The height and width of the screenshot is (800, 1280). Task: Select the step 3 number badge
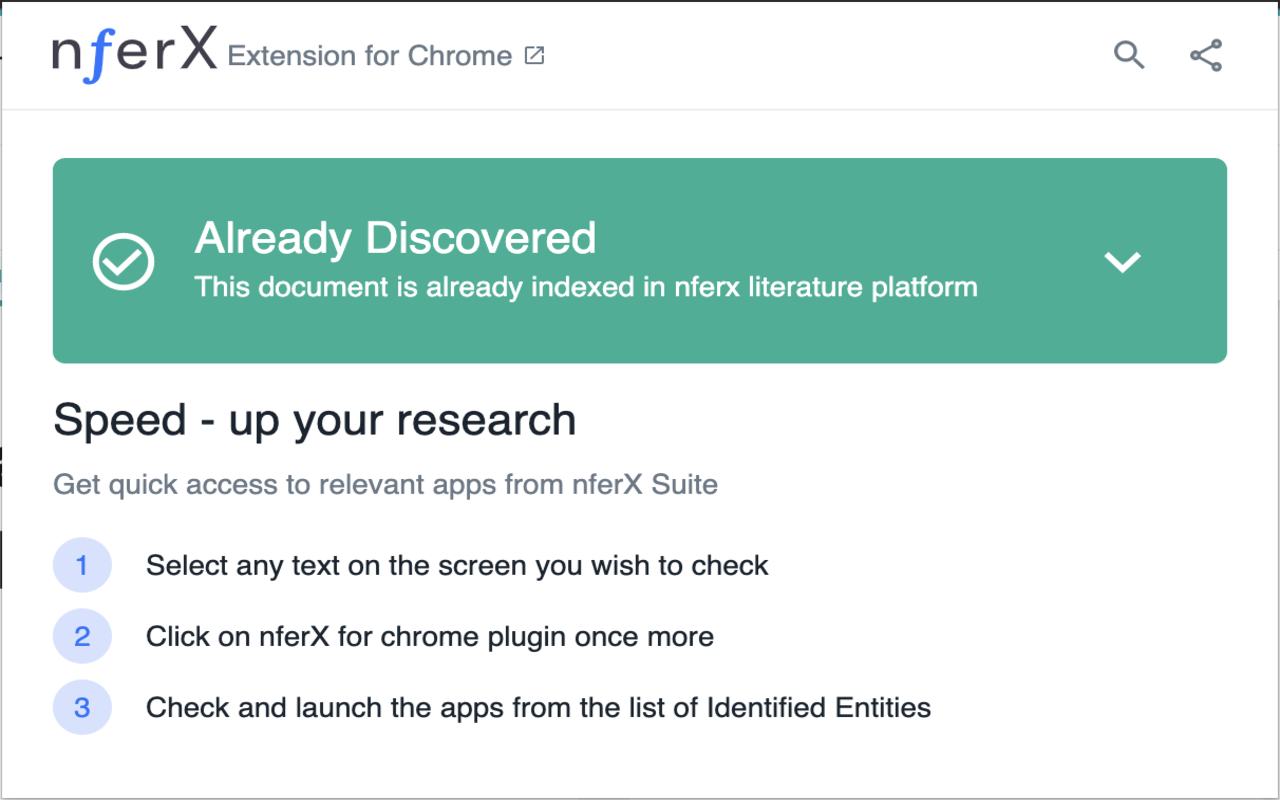(x=82, y=707)
